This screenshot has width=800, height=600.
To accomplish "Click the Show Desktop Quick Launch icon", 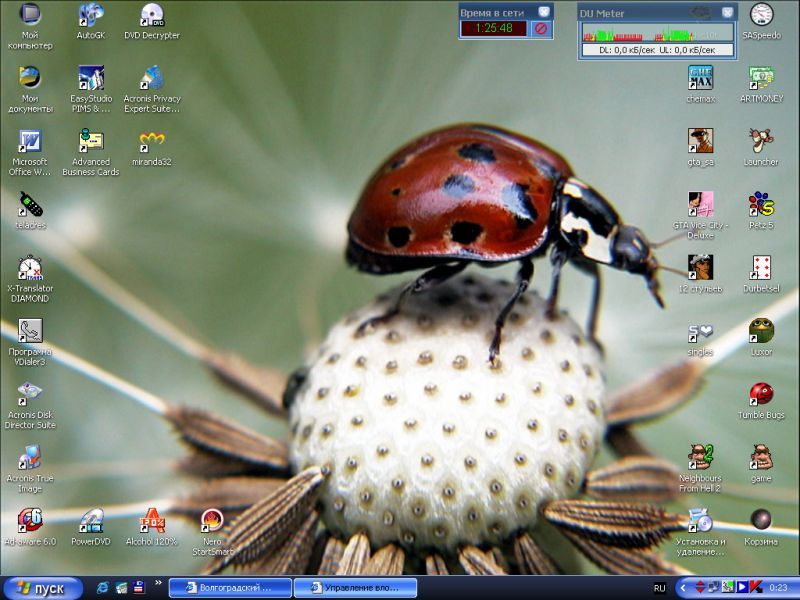I will pos(121,588).
